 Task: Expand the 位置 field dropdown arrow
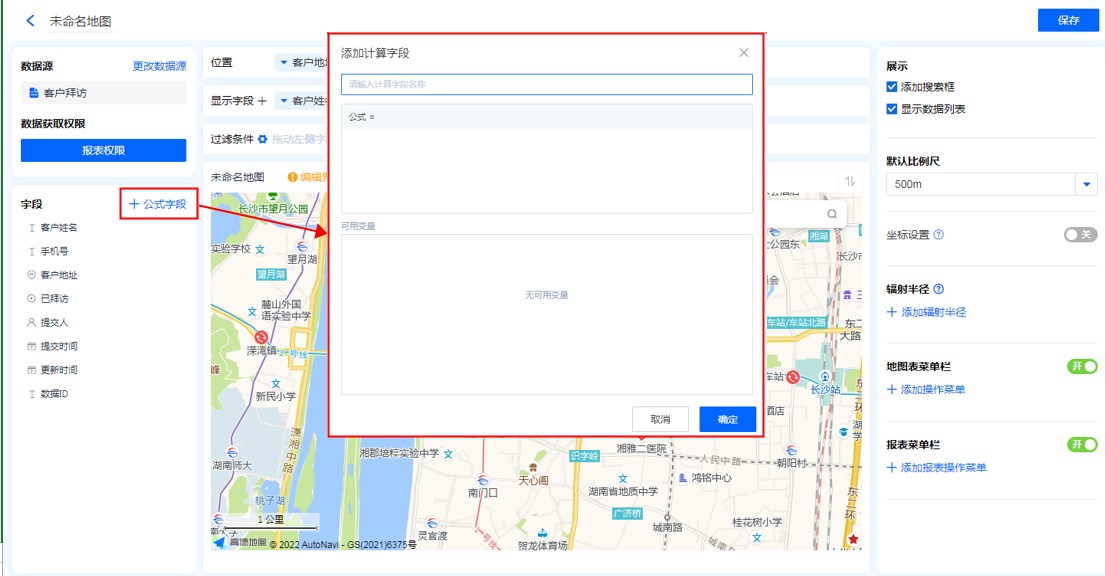click(x=284, y=63)
